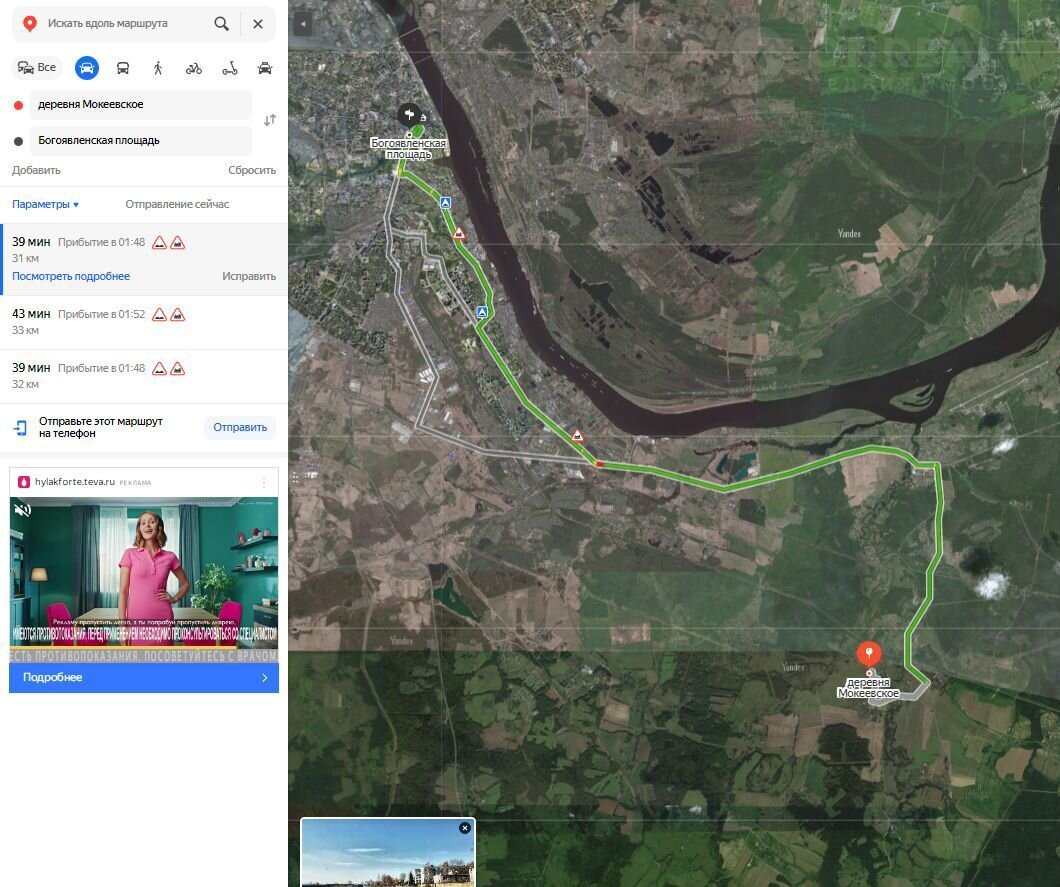Swap start and destination points
This screenshot has width=1060, height=887.
coord(269,121)
